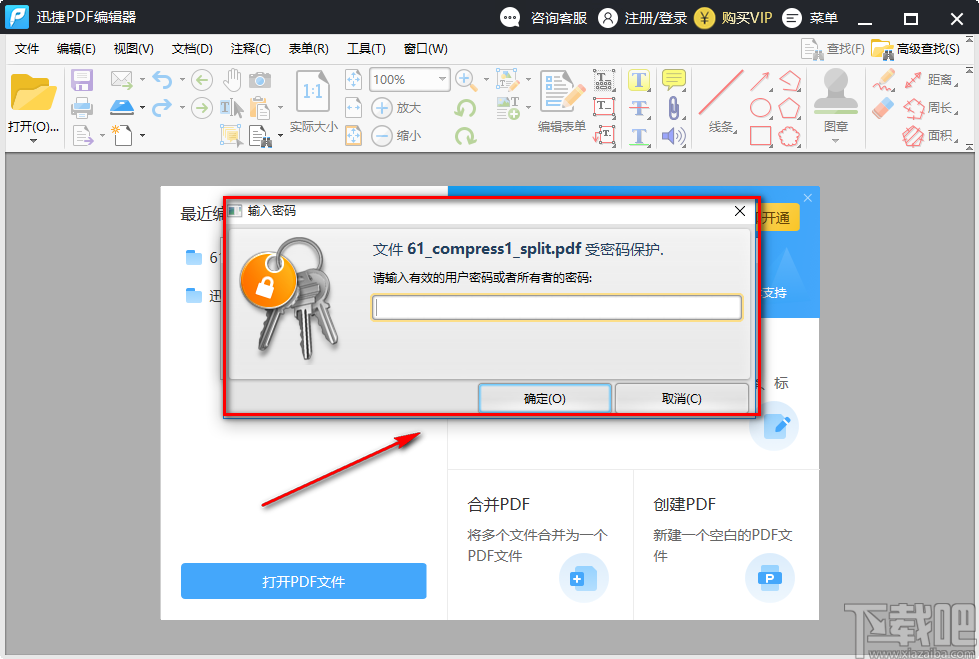Select the text selection tool
The image size is (979, 659).
232,107
